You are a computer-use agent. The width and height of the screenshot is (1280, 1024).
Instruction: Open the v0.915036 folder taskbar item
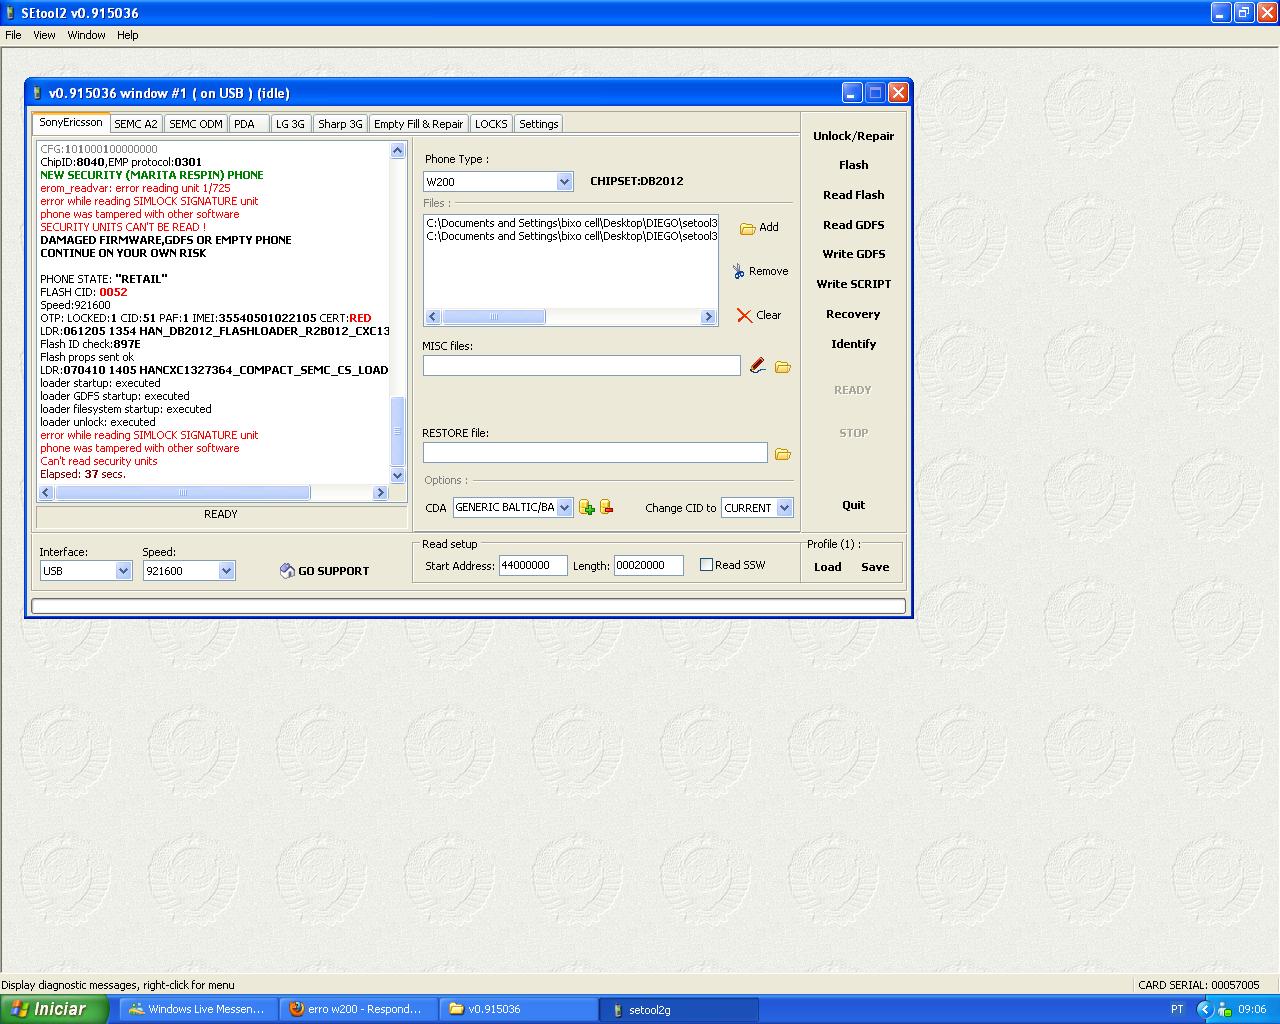point(518,1010)
